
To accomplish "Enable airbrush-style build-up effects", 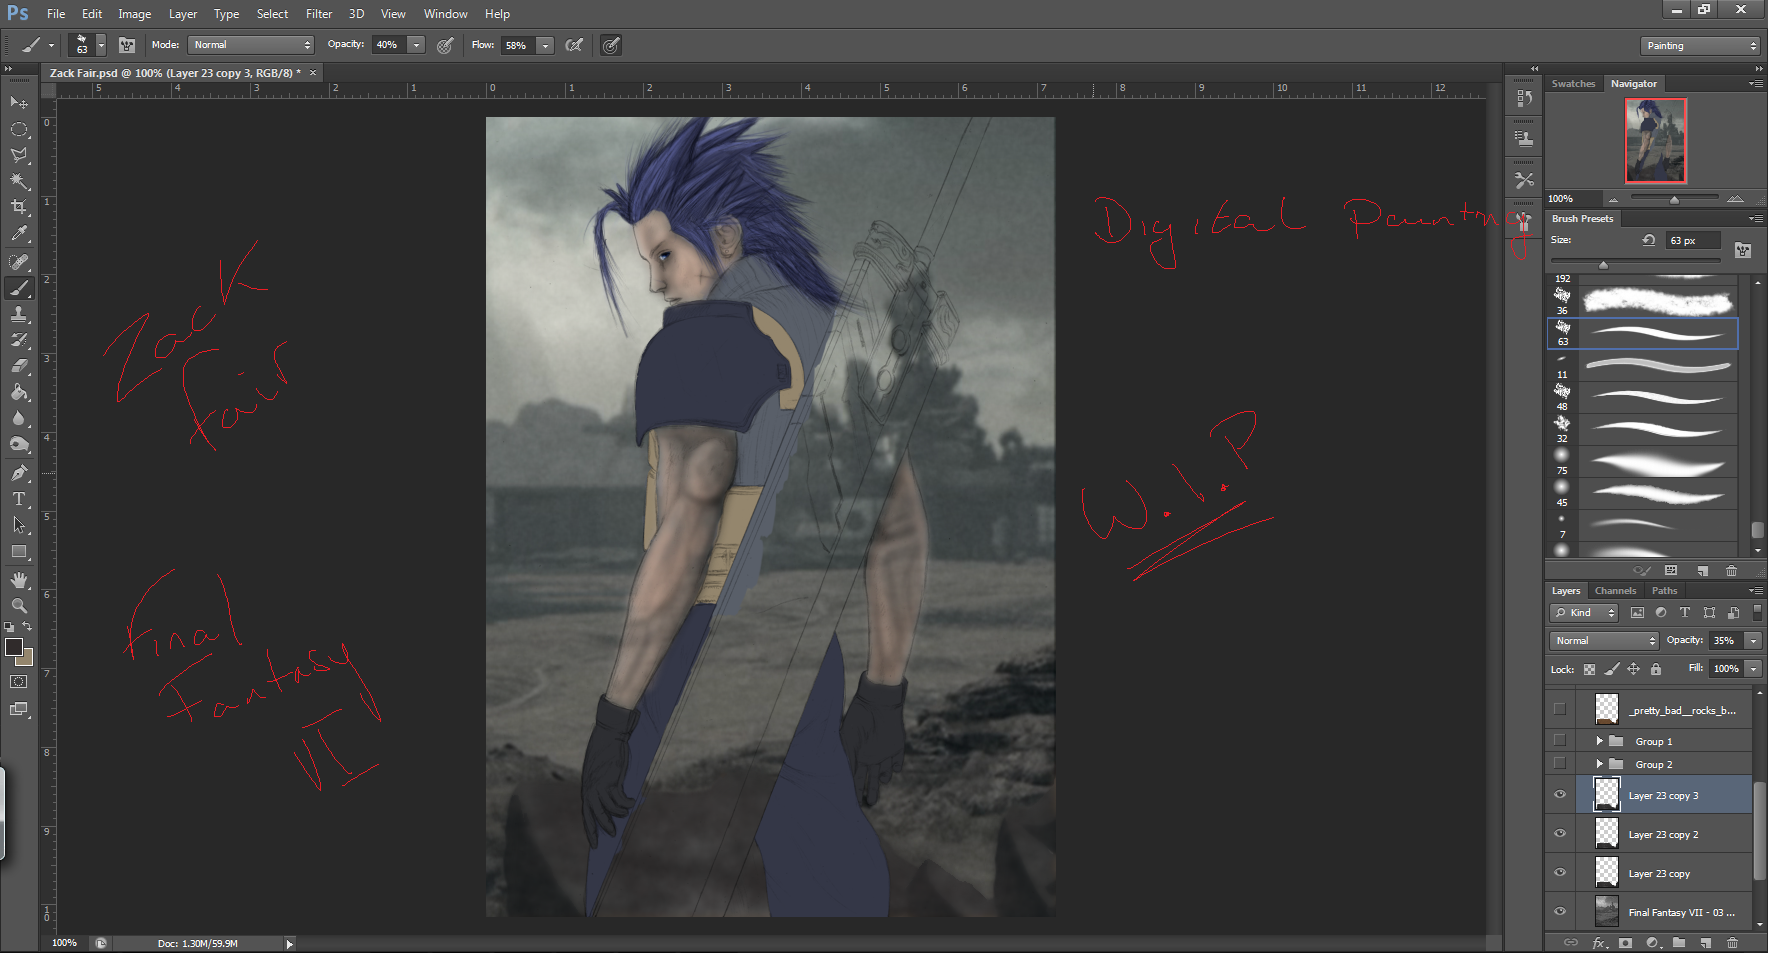I will tap(574, 45).
